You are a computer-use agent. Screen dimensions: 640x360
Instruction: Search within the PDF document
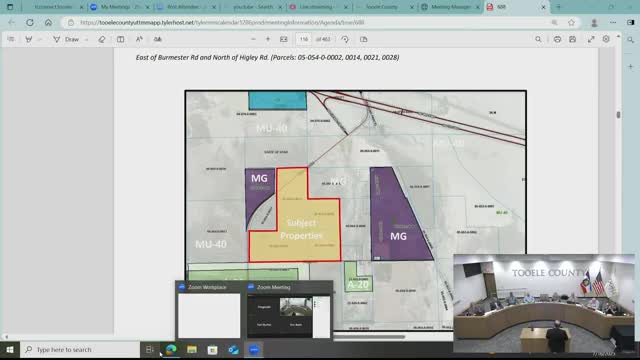point(538,39)
